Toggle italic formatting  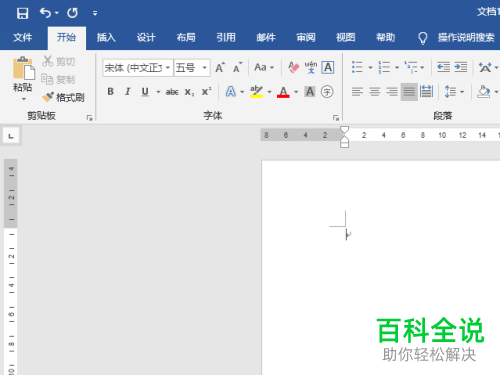pyautogui.click(x=128, y=91)
